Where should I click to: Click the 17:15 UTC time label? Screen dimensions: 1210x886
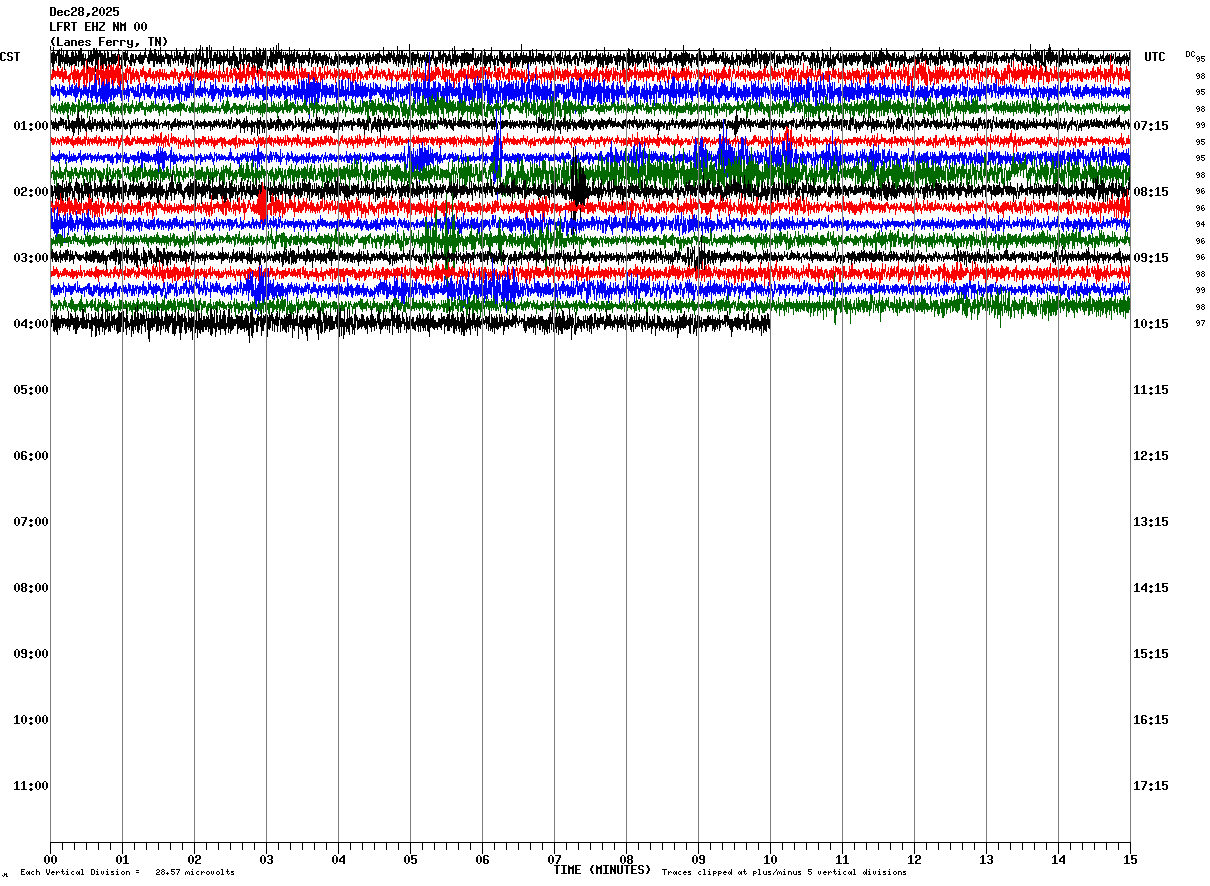pos(1151,786)
